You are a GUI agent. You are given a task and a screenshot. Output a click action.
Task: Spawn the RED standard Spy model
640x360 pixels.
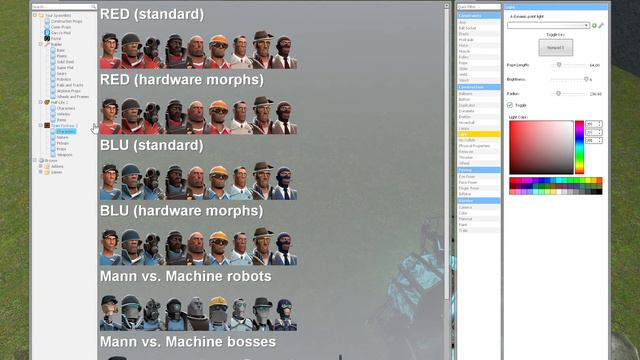click(286, 50)
